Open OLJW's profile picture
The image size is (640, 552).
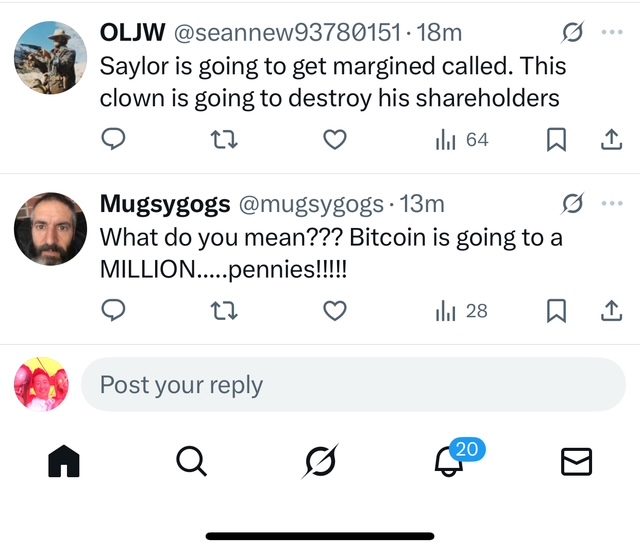[x=50, y=58]
